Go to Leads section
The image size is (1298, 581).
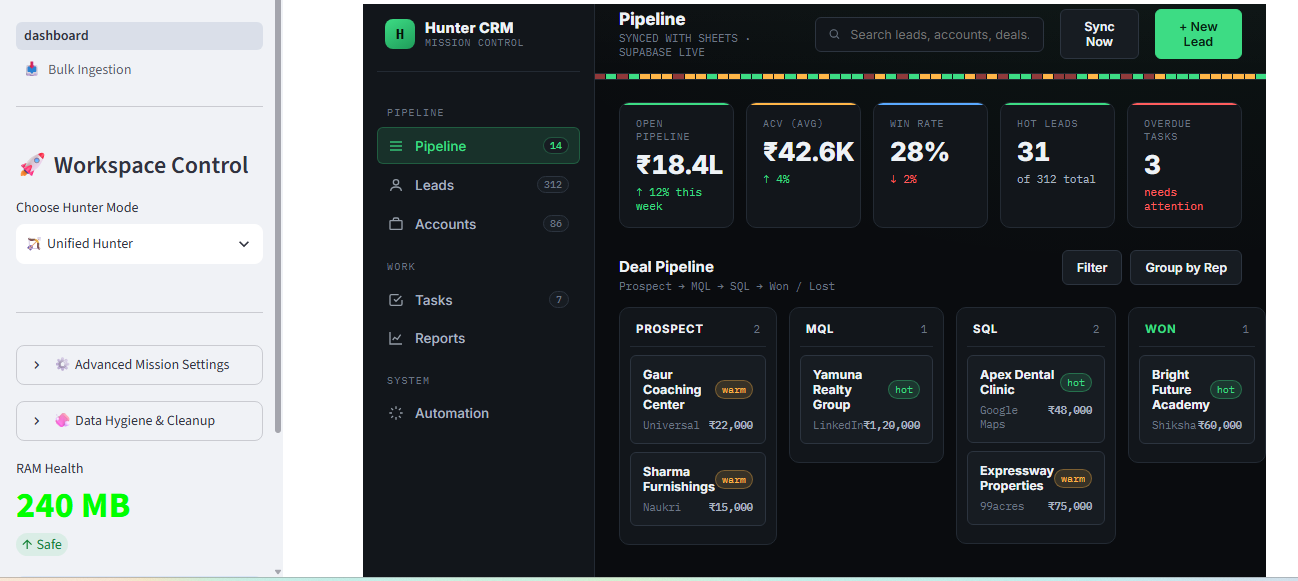pyautogui.click(x=478, y=185)
